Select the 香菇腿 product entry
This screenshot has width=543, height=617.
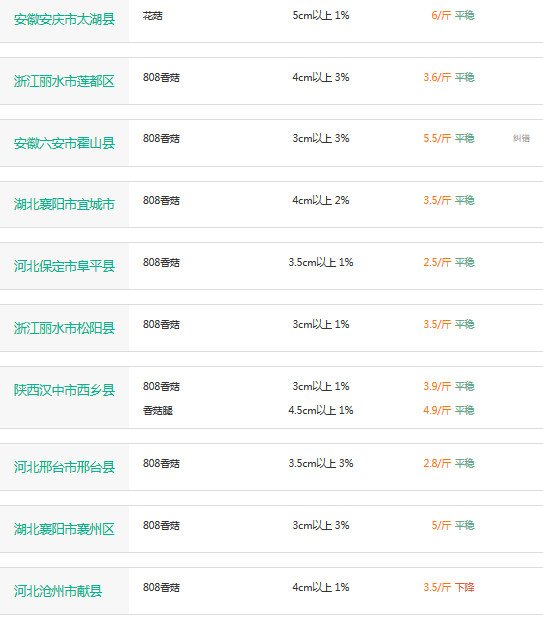(158, 410)
